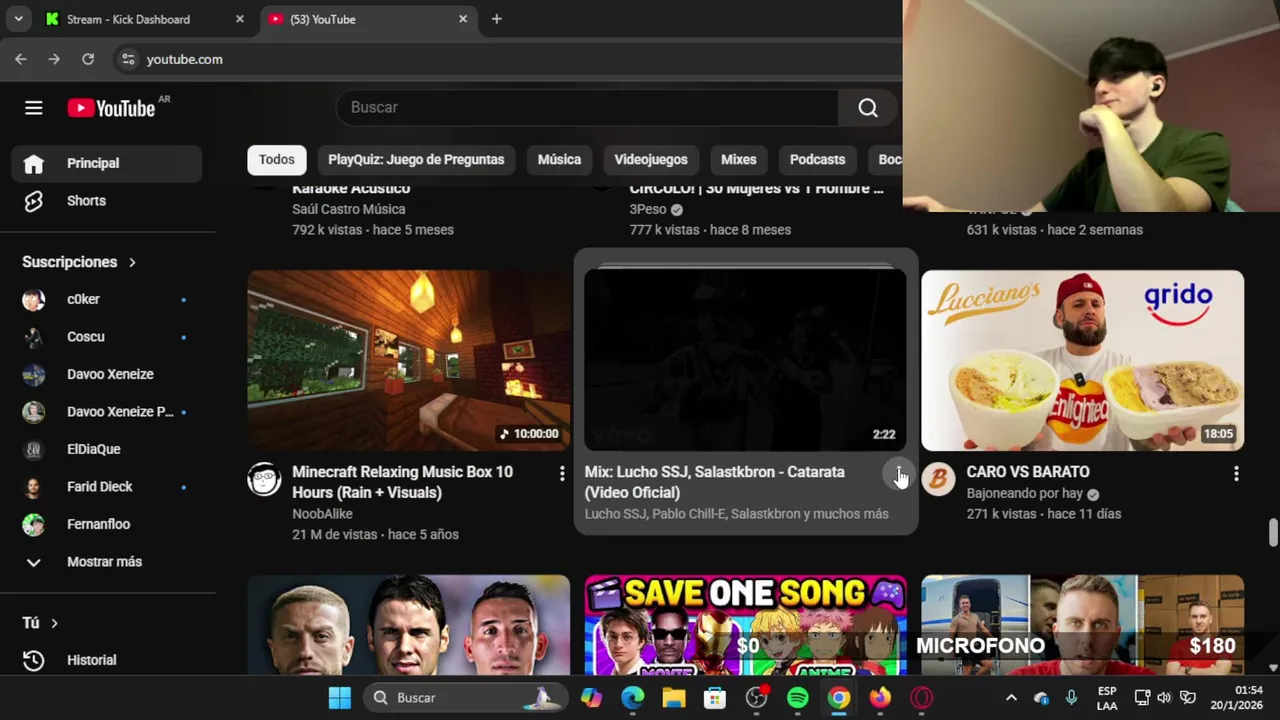This screenshot has height=720, width=1280.
Task: Show hidden system tray icons
Action: [x=1011, y=698]
